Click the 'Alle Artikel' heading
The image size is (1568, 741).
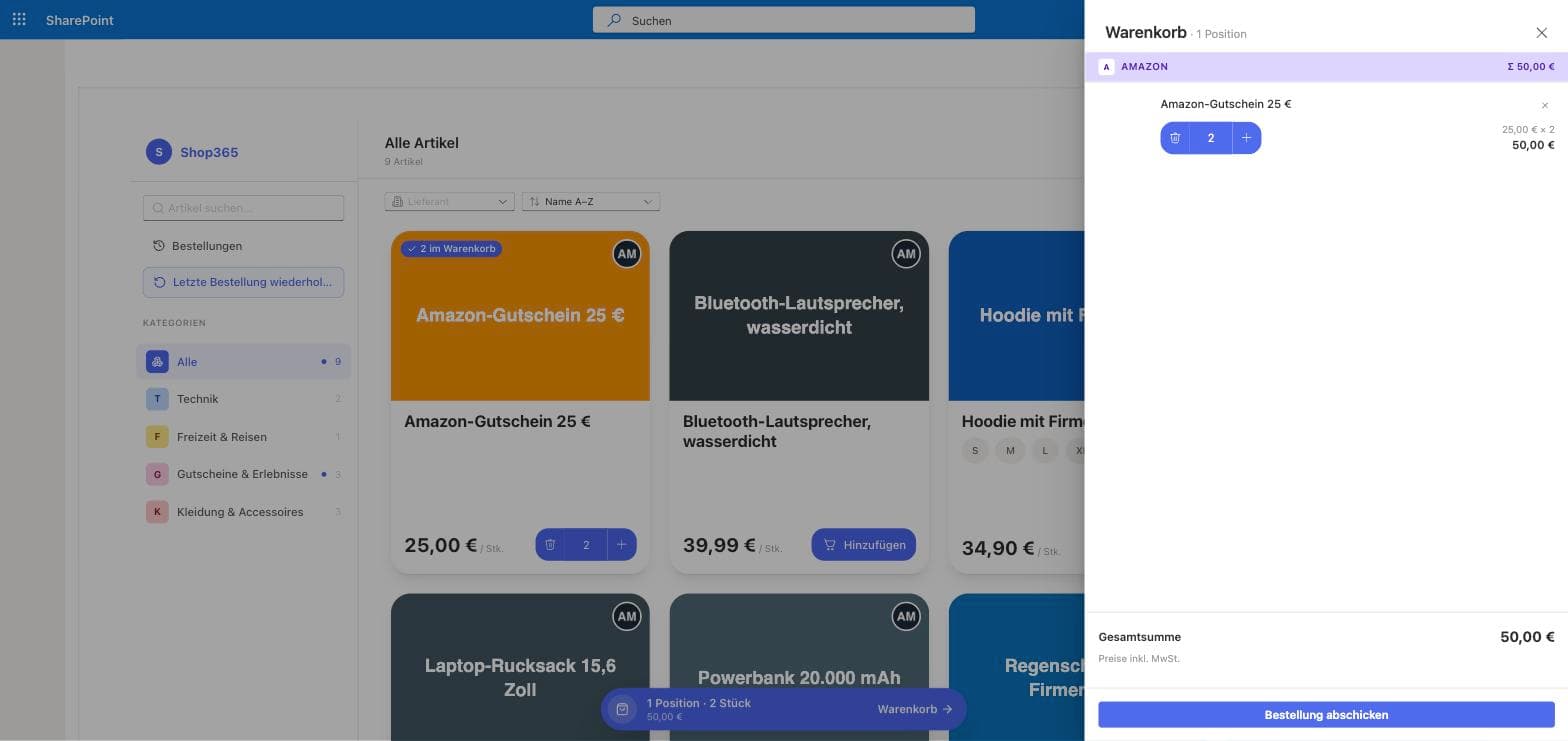point(422,143)
